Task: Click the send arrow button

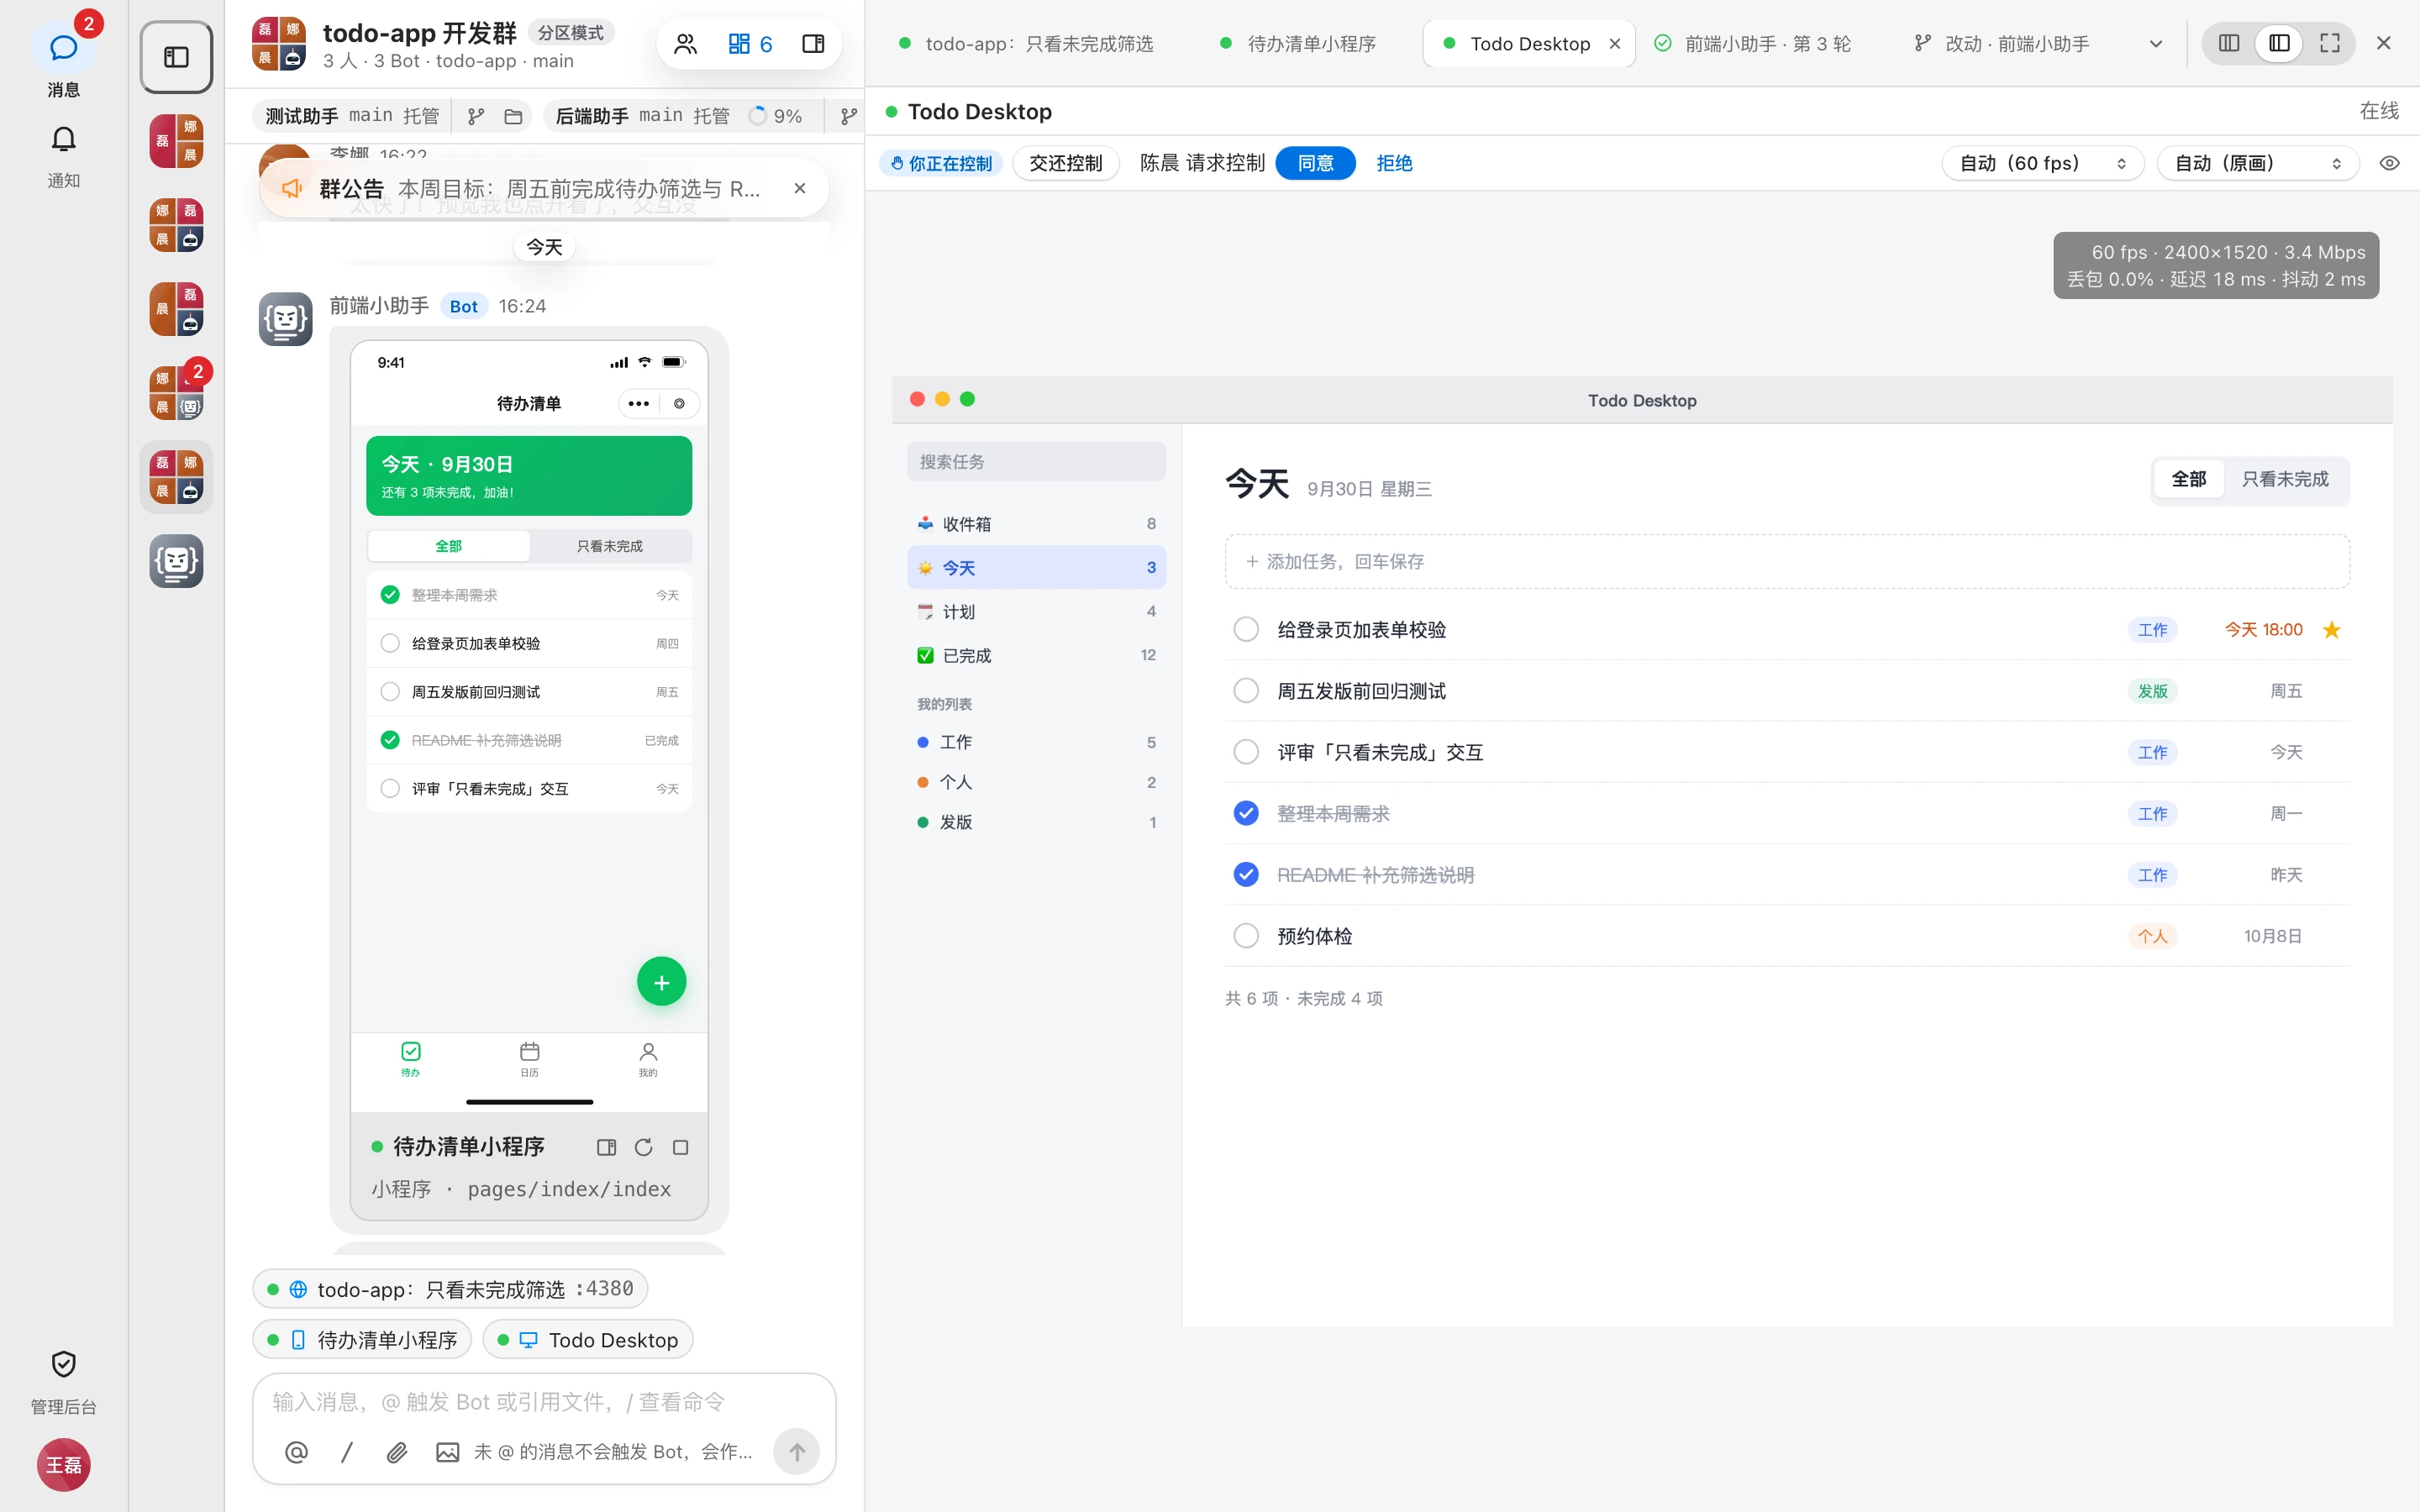Action: (x=796, y=1452)
